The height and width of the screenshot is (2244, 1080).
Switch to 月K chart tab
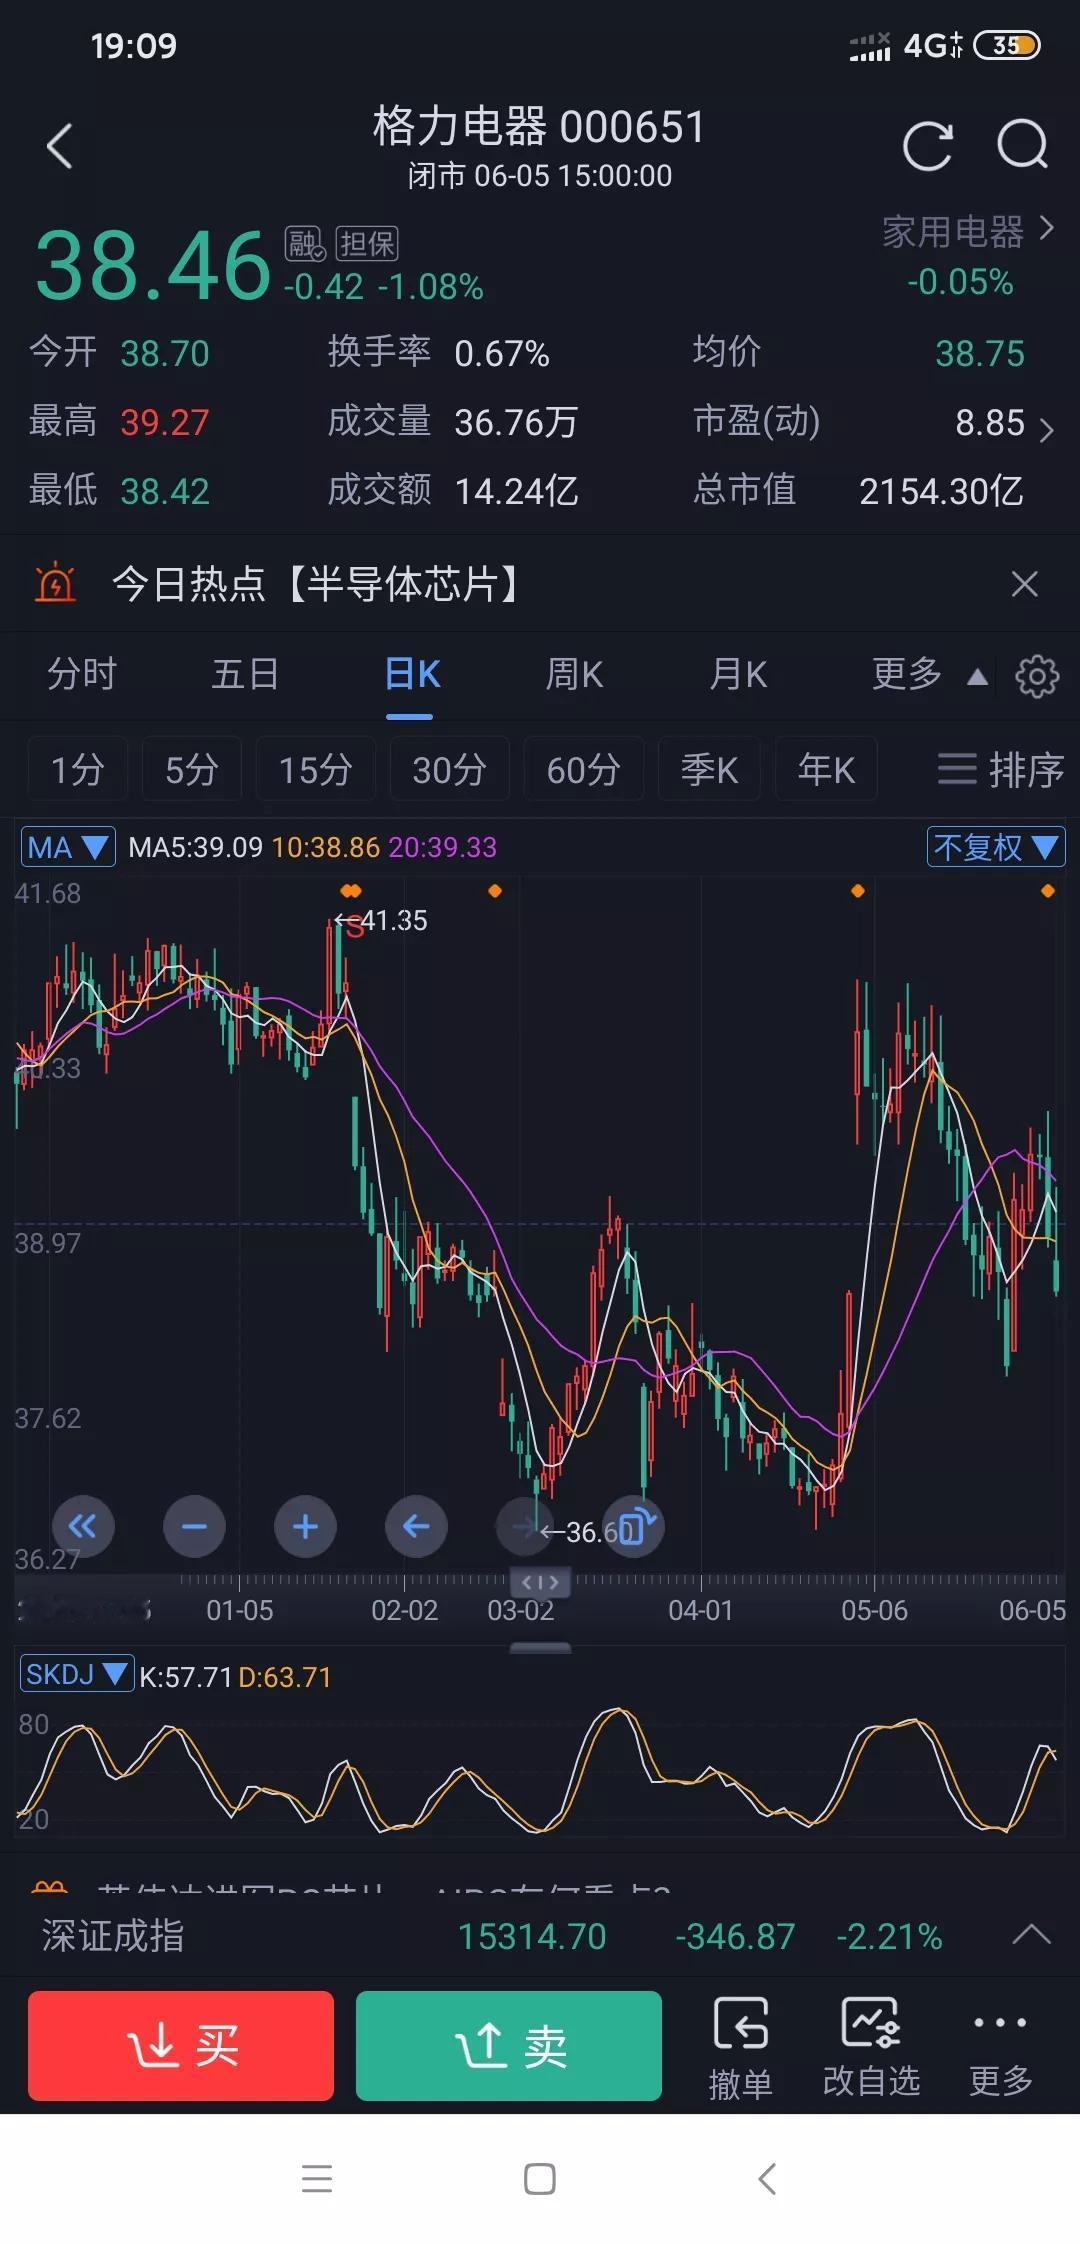tap(738, 675)
